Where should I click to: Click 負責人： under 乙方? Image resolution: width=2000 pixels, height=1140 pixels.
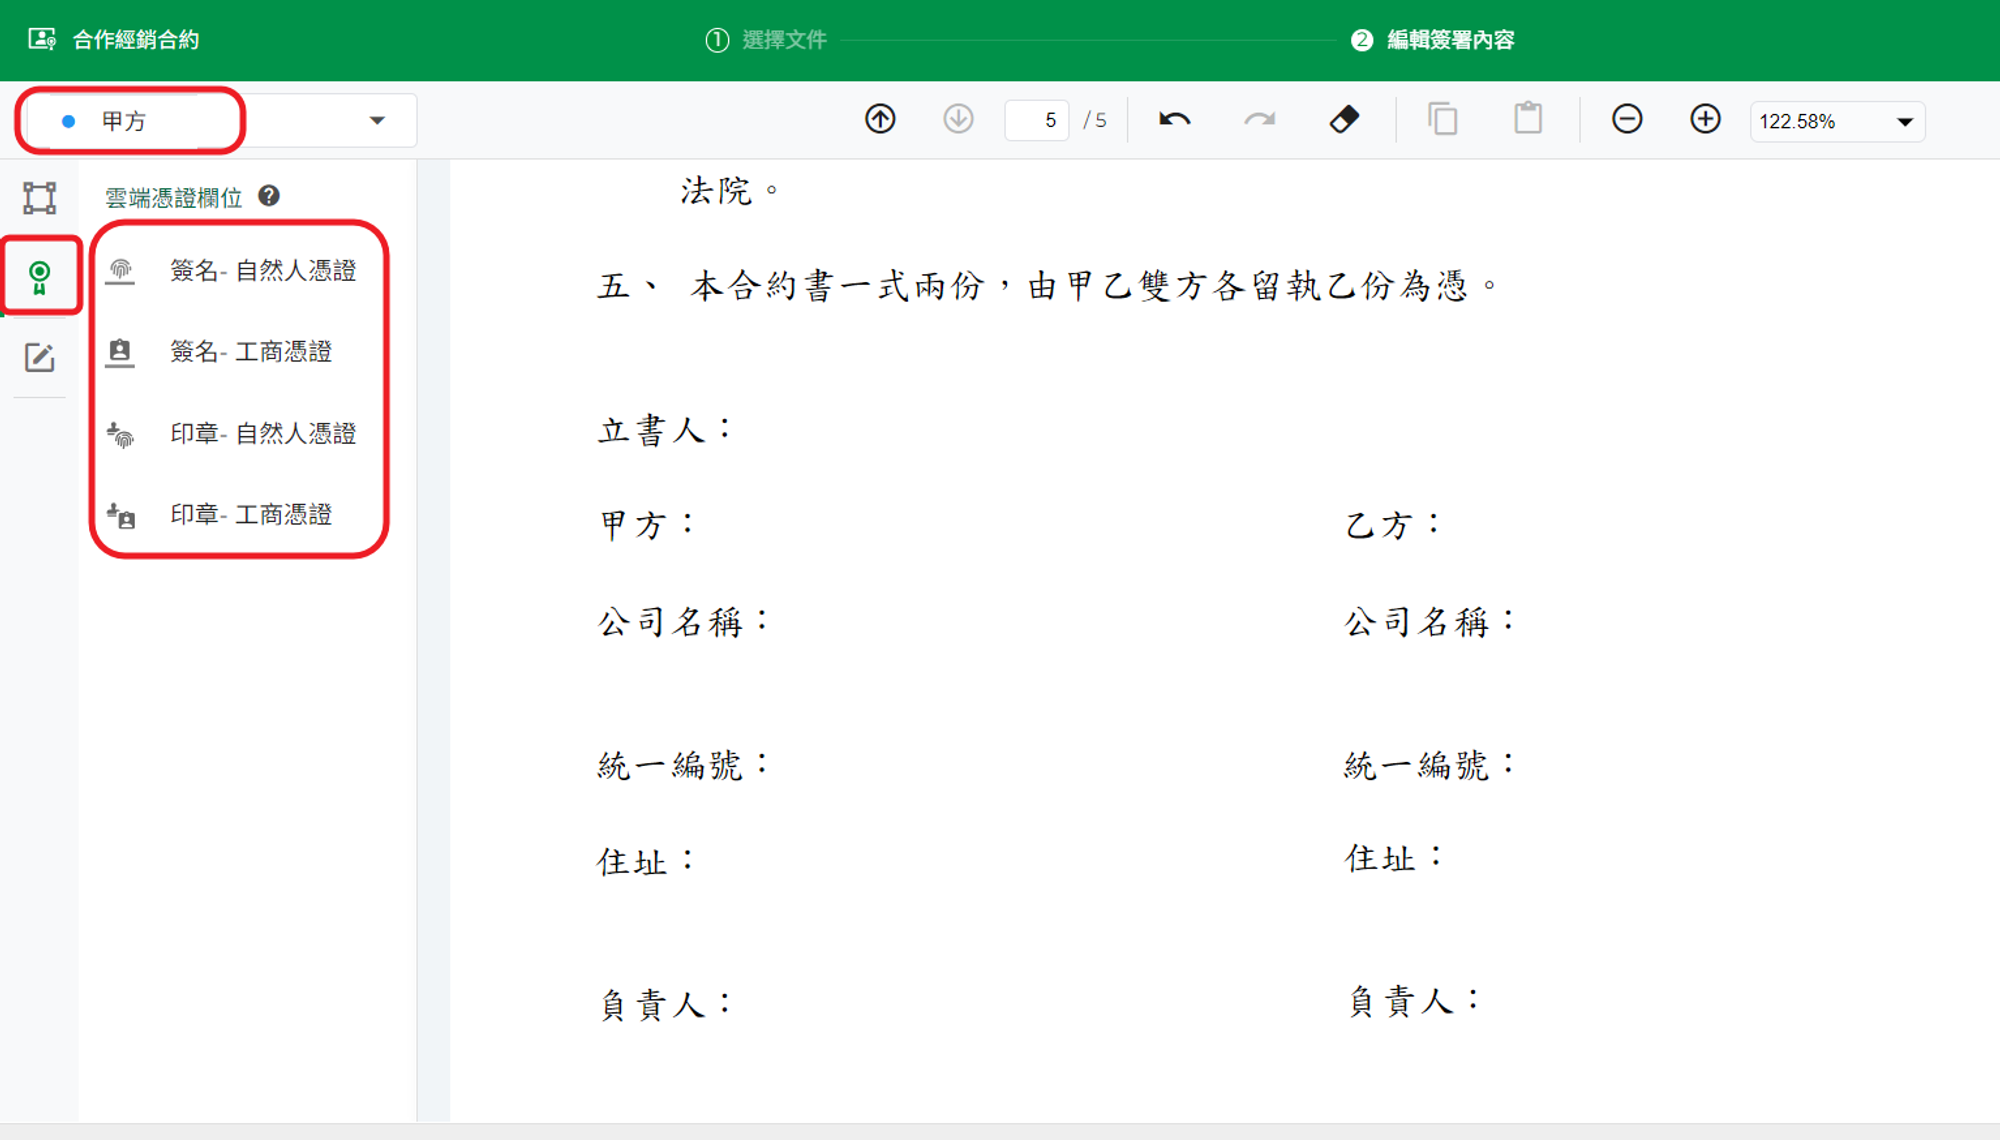(x=1414, y=1000)
